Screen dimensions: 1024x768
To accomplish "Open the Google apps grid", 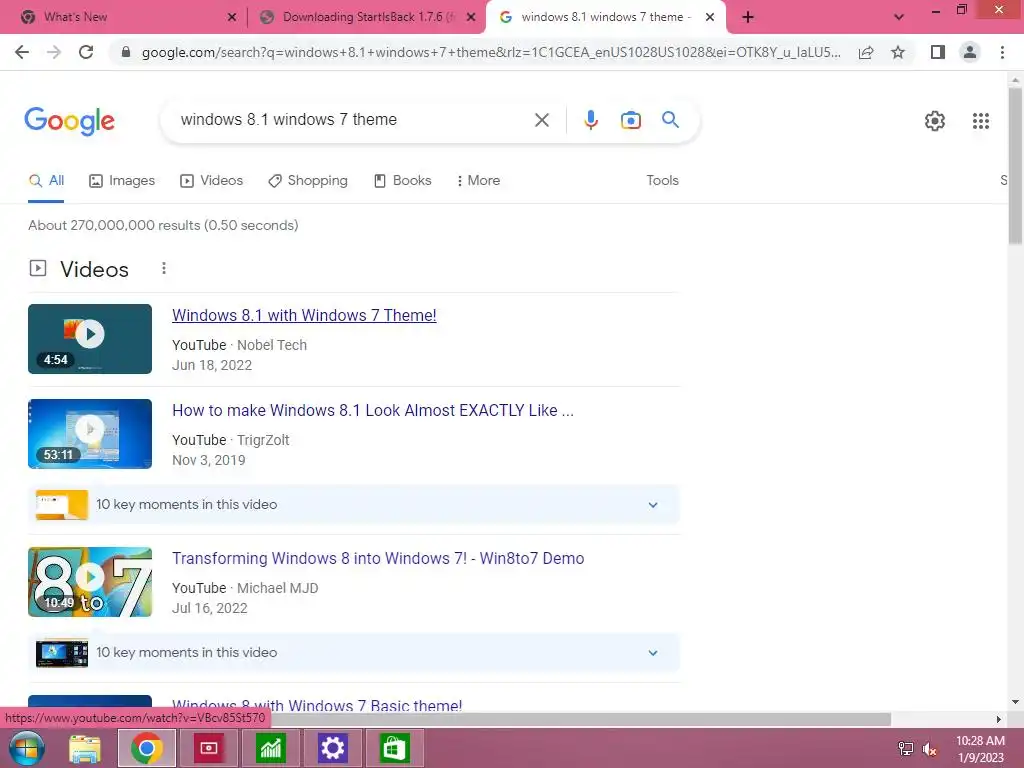I will coord(980,121).
